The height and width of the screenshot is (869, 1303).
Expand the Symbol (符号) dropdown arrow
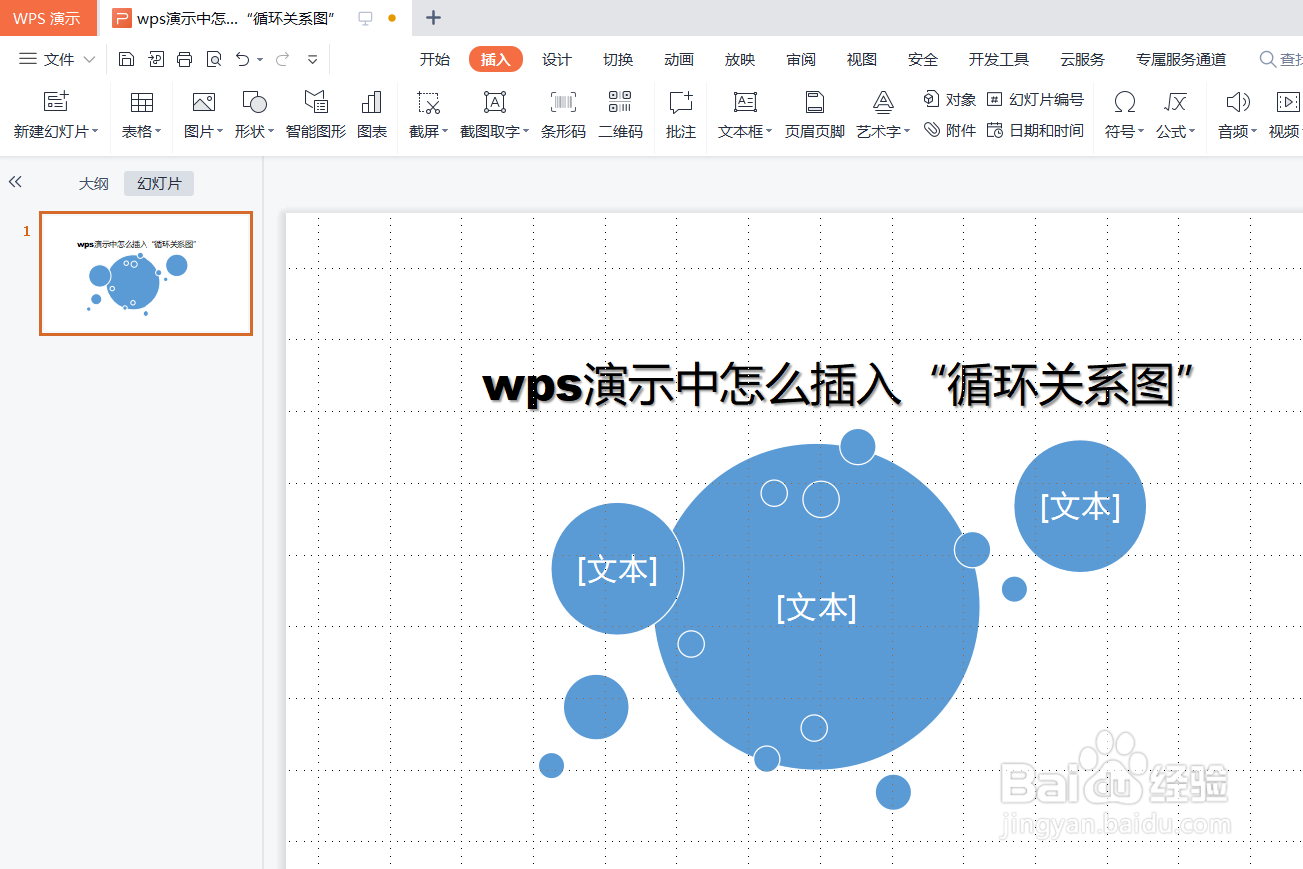pyautogui.click(x=1141, y=131)
